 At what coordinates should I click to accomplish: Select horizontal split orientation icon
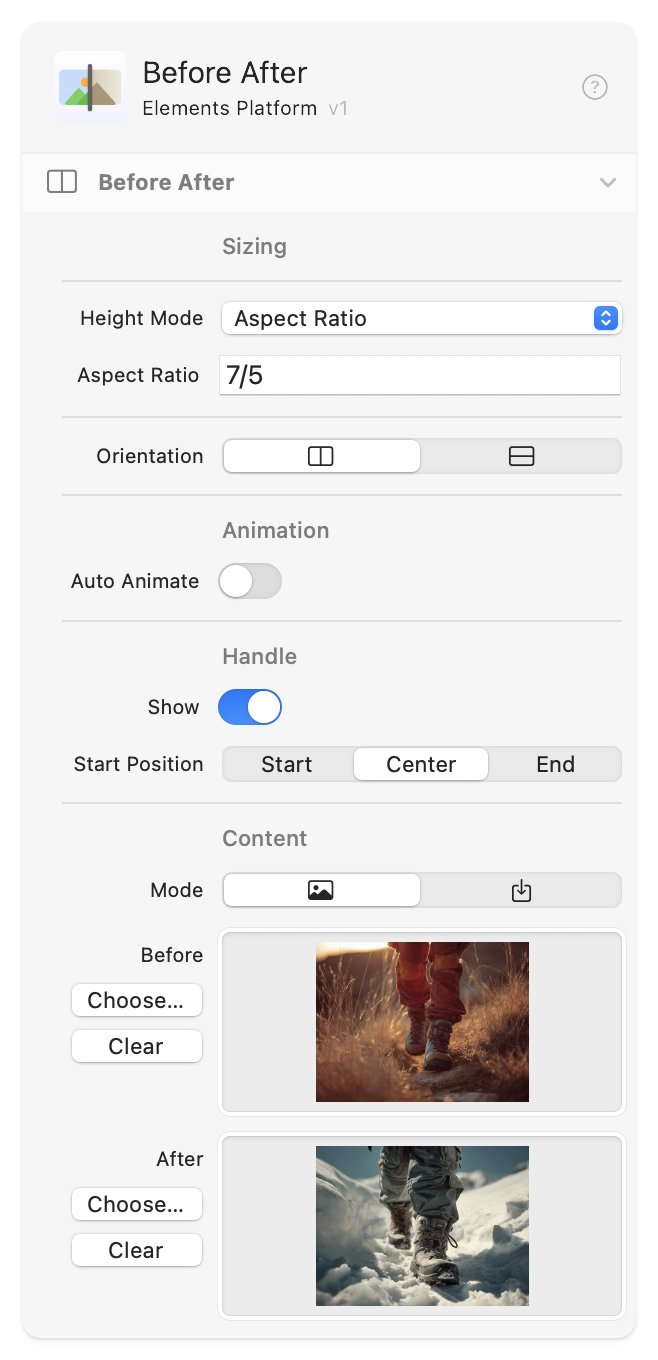pyautogui.click(x=521, y=456)
